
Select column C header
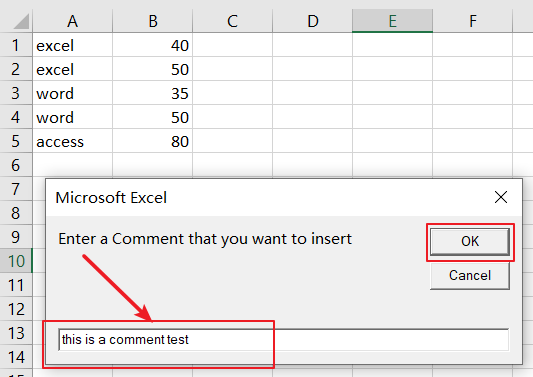point(233,21)
